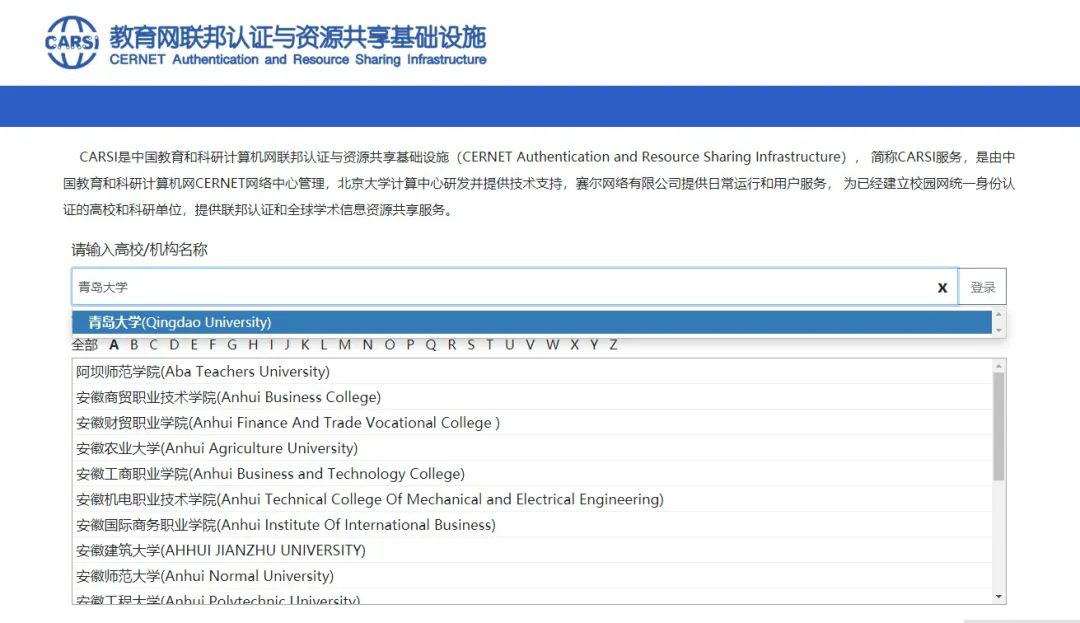Filter institutions by letter G

tap(232, 344)
